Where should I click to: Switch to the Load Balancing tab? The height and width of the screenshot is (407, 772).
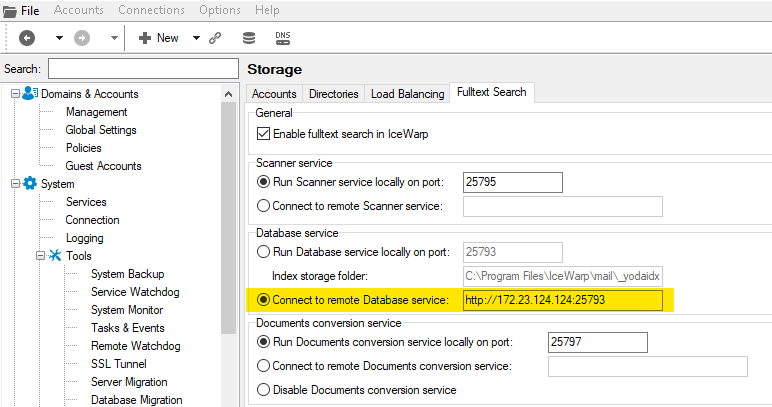point(407,94)
